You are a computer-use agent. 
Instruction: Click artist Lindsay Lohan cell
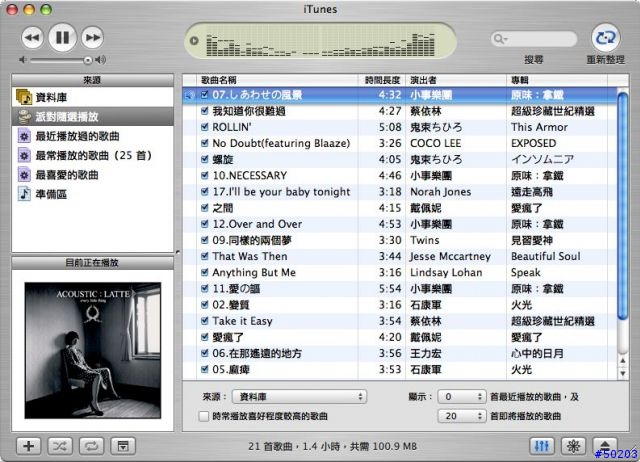coord(446,272)
